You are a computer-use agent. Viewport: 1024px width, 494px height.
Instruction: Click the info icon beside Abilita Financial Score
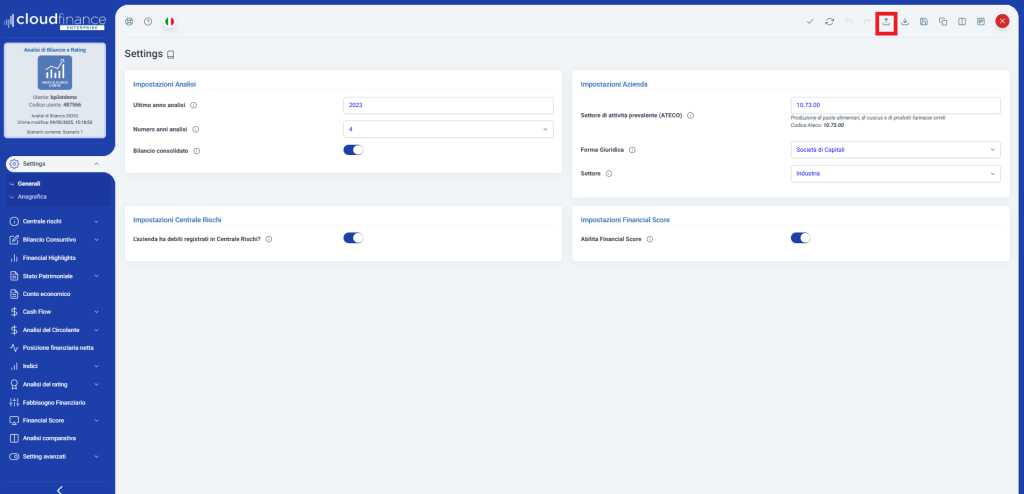click(650, 239)
